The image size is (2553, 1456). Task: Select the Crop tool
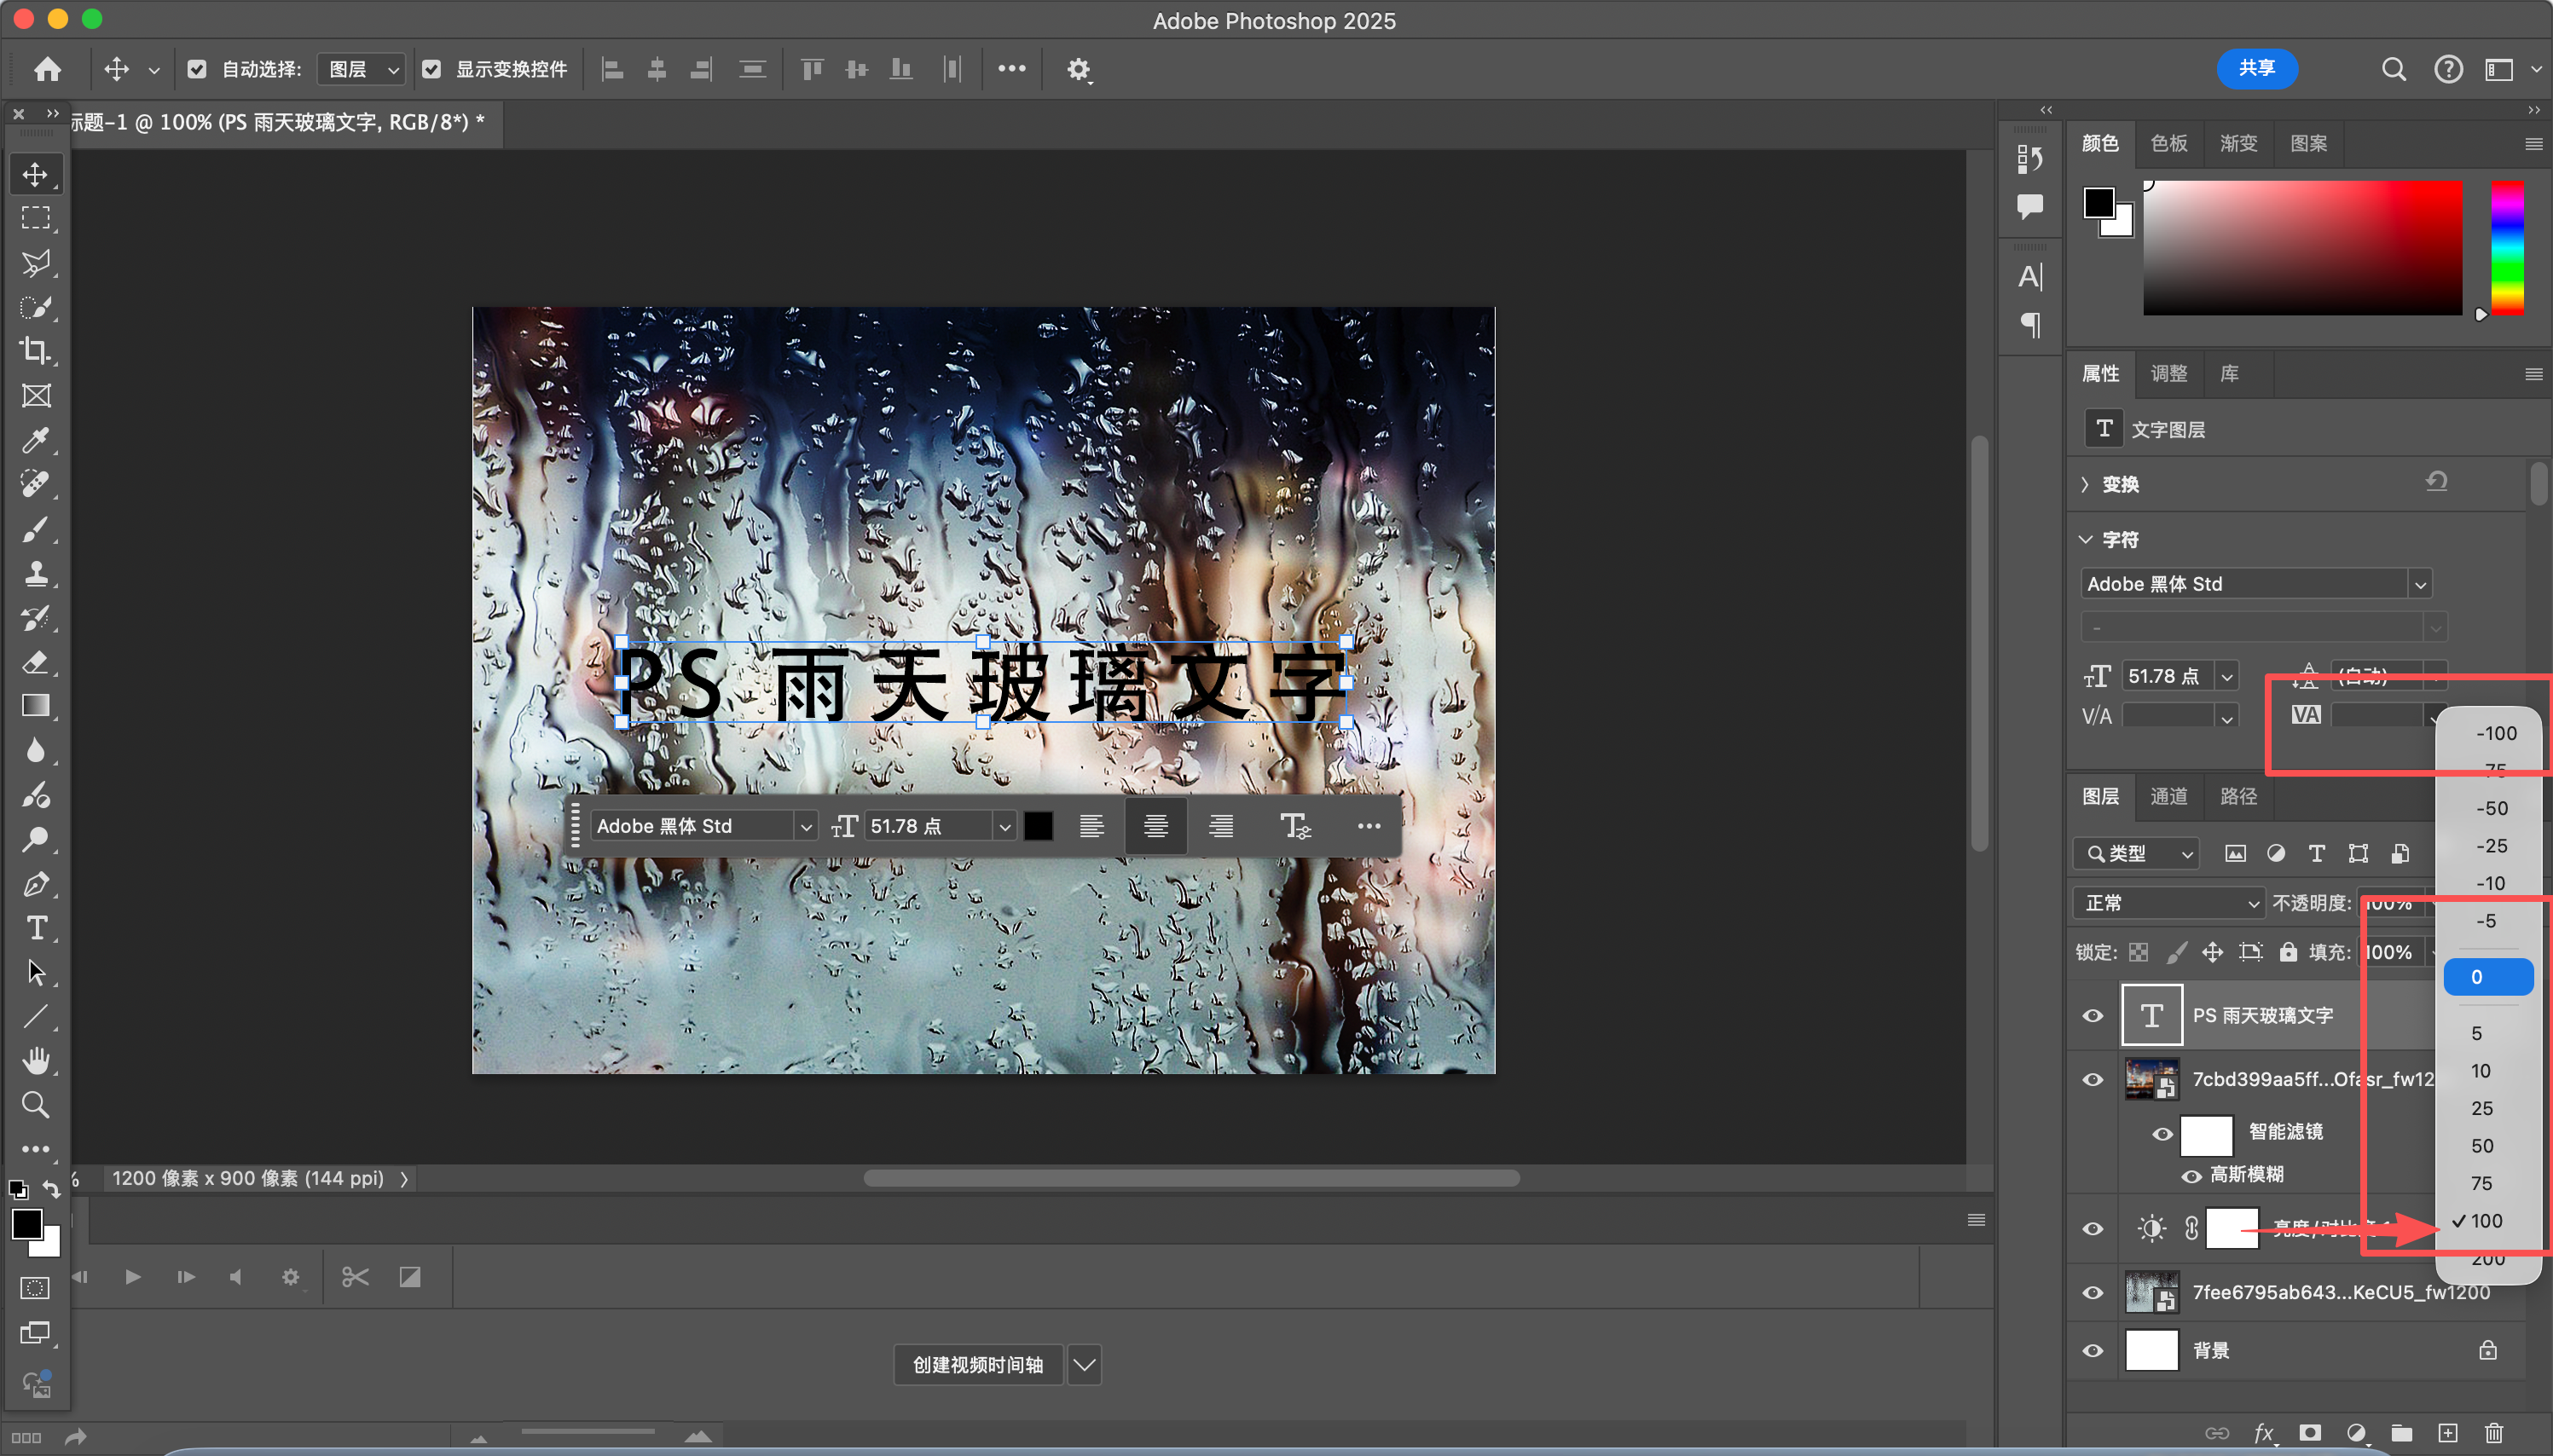coord(35,351)
